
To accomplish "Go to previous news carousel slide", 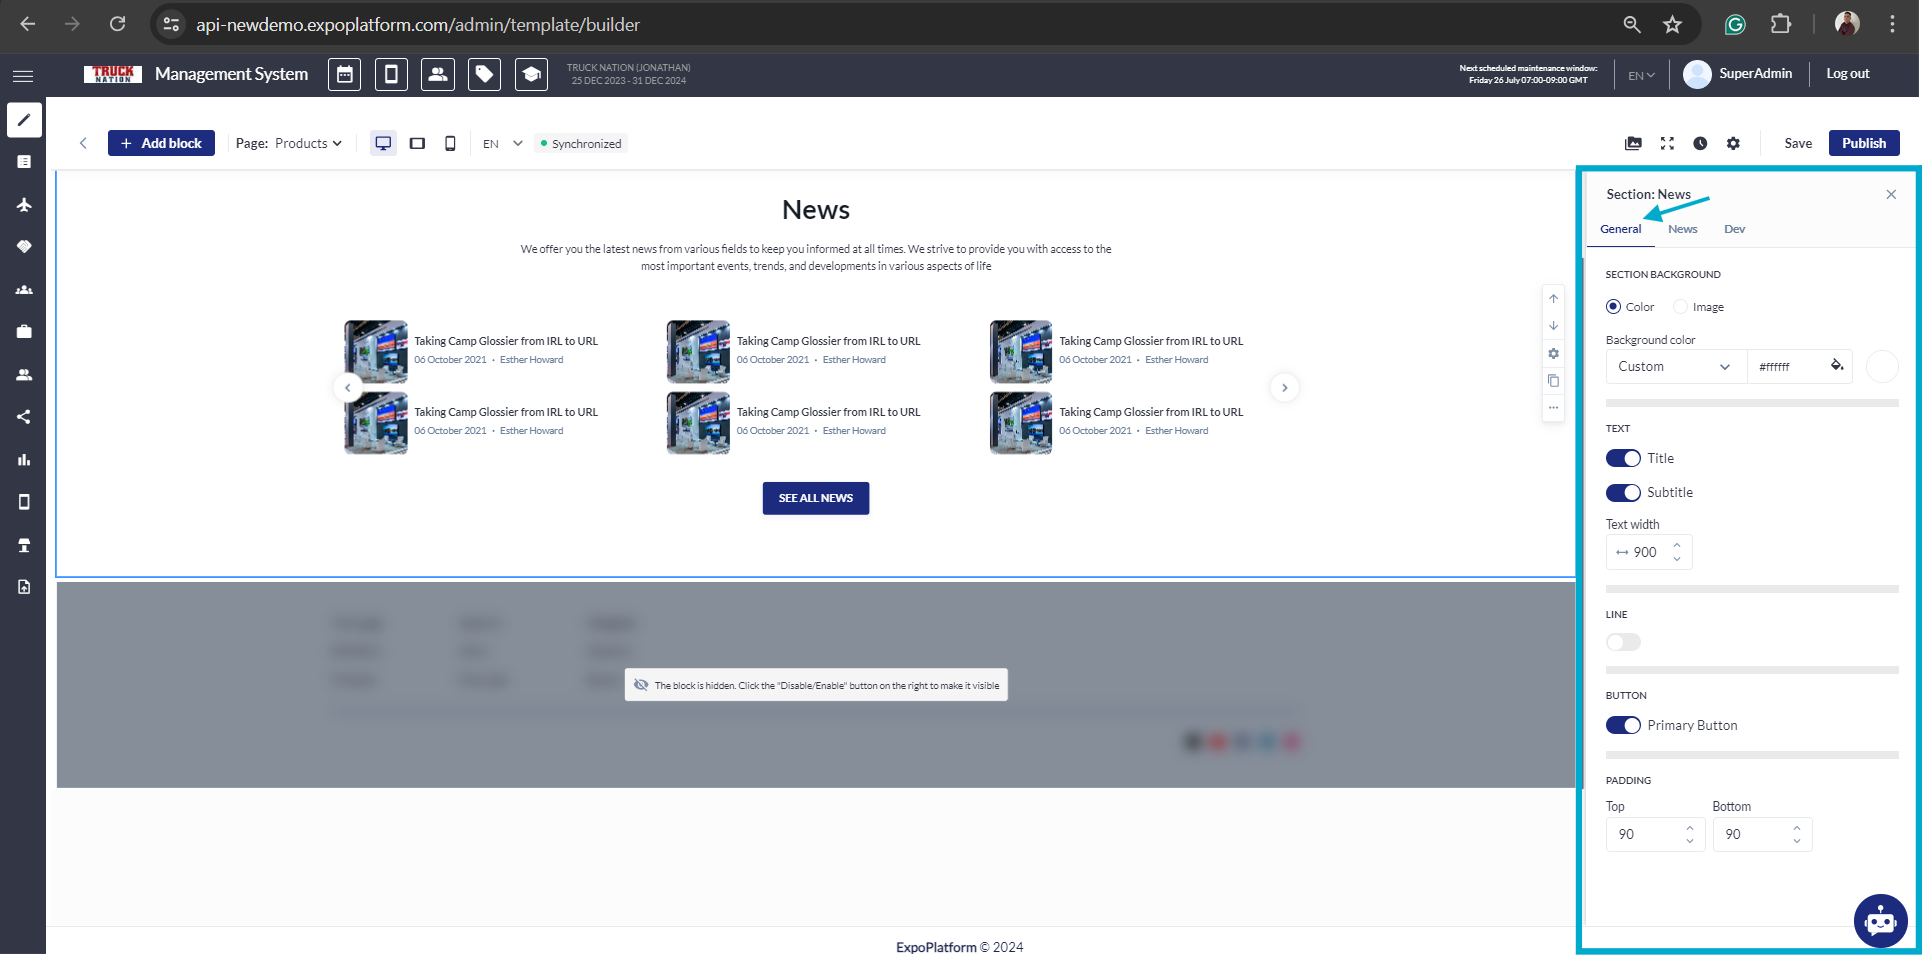I will point(347,388).
